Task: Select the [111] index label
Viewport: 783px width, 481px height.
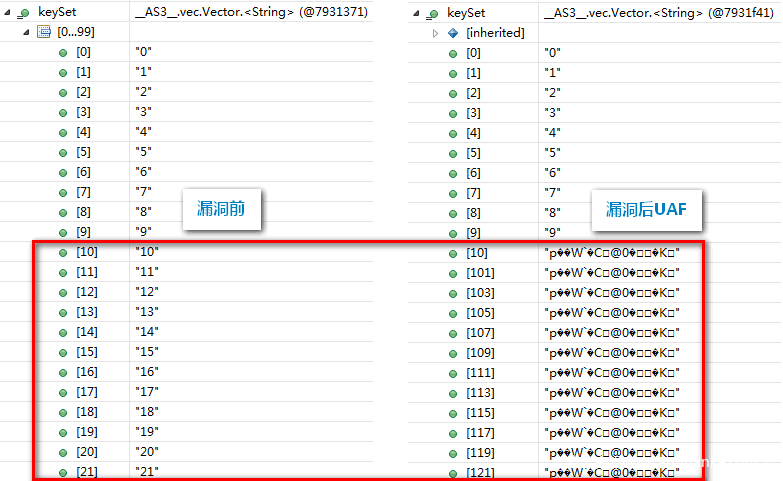Action: coord(480,373)
